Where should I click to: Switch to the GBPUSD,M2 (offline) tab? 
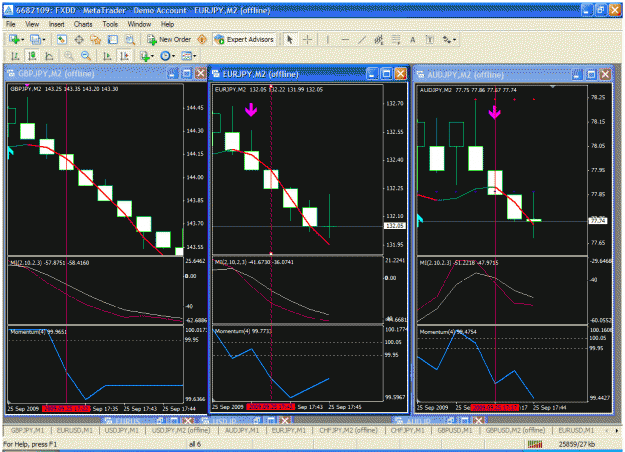pos(515,430)
